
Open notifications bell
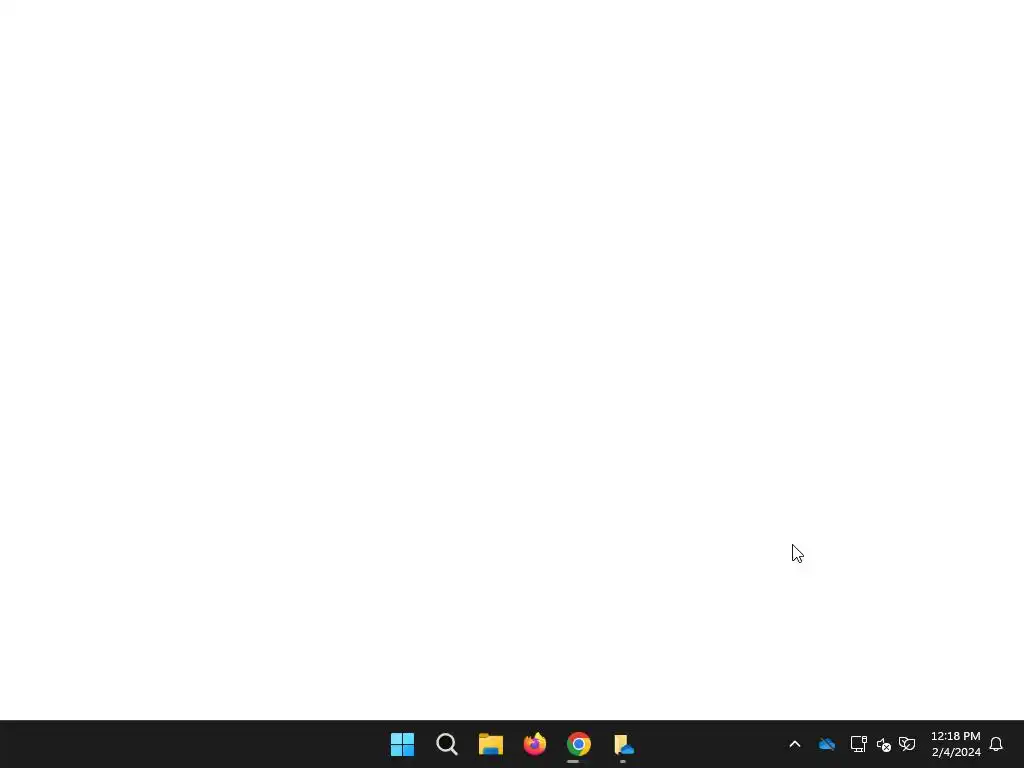[996, 744]
